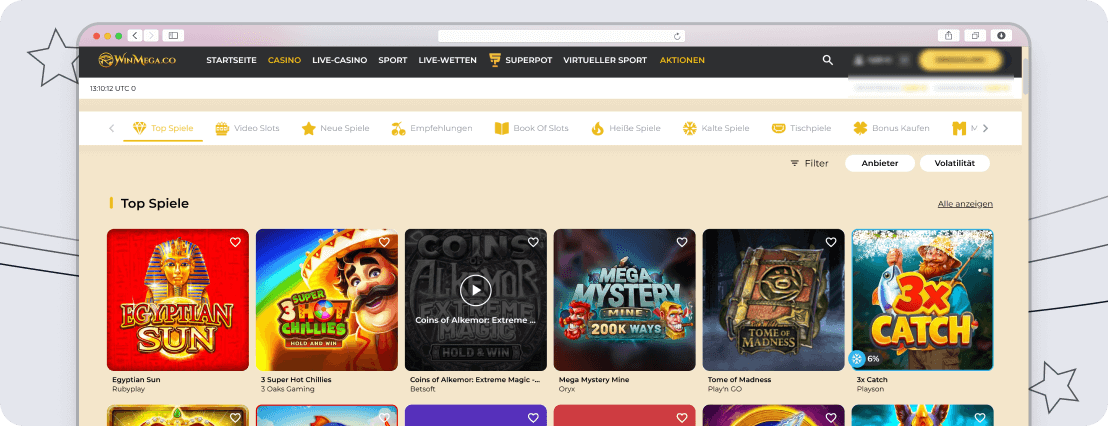Open Virtueller Sport menu item
Viewport: 1108px width, 426px height.
point(605,61)
